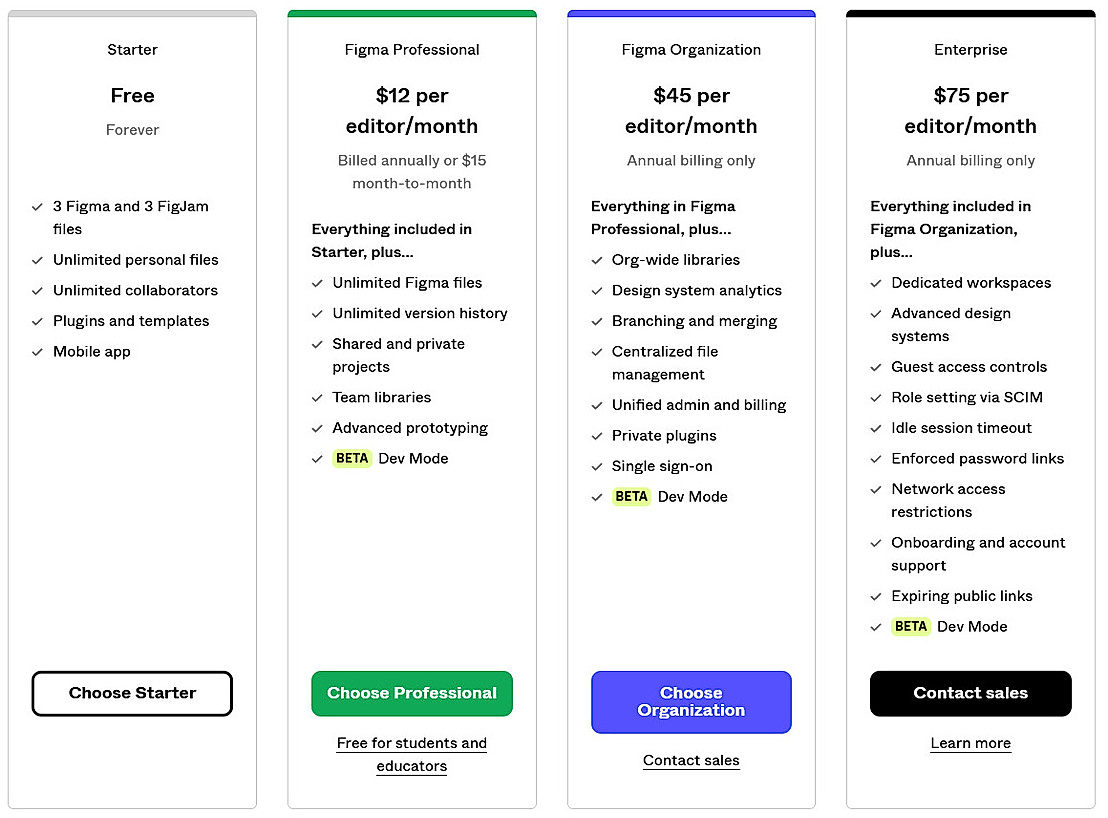Click the Enterprise plan header
This screenshot has width=1108, height=818.
(x=970, y=49)
